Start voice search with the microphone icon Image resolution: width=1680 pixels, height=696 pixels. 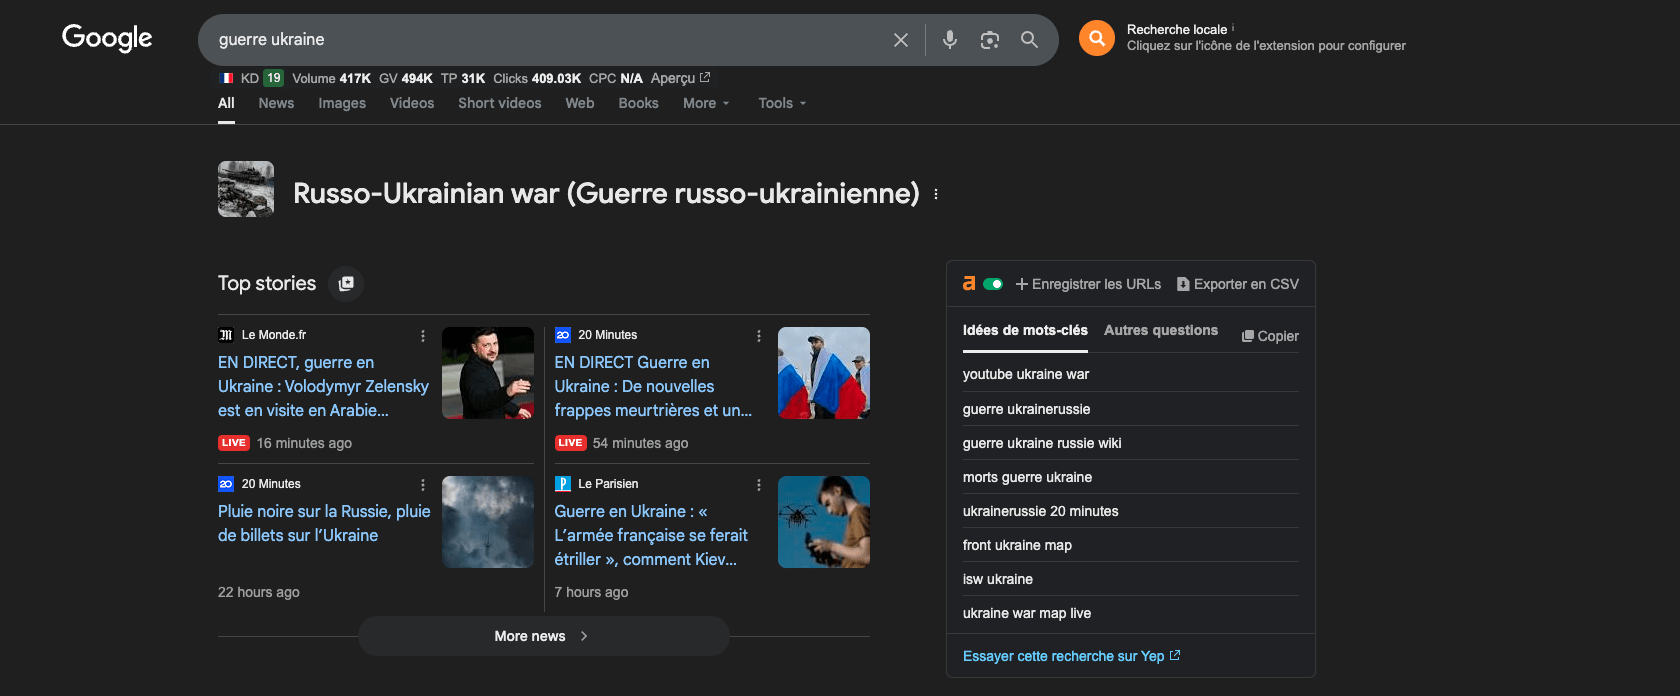click(950, 39)
